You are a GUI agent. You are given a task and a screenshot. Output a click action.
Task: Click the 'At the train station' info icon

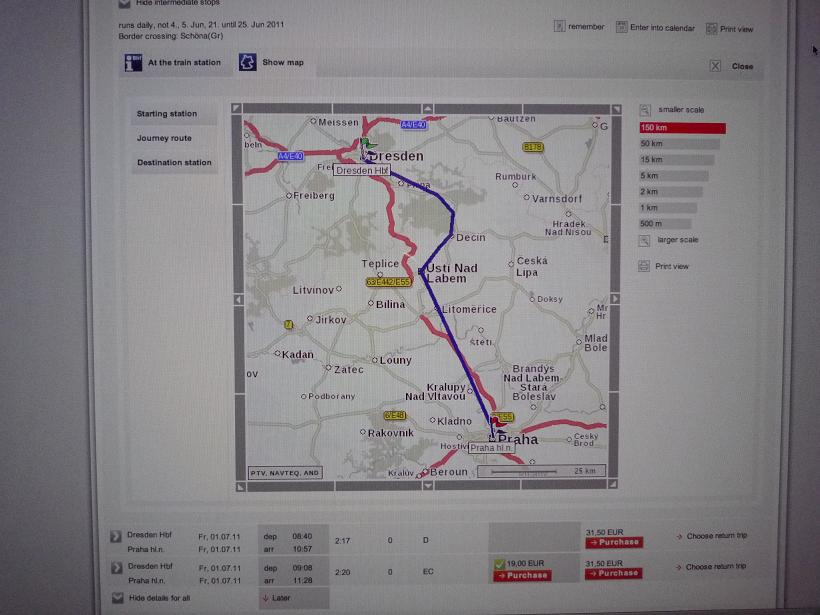(133, 62)
